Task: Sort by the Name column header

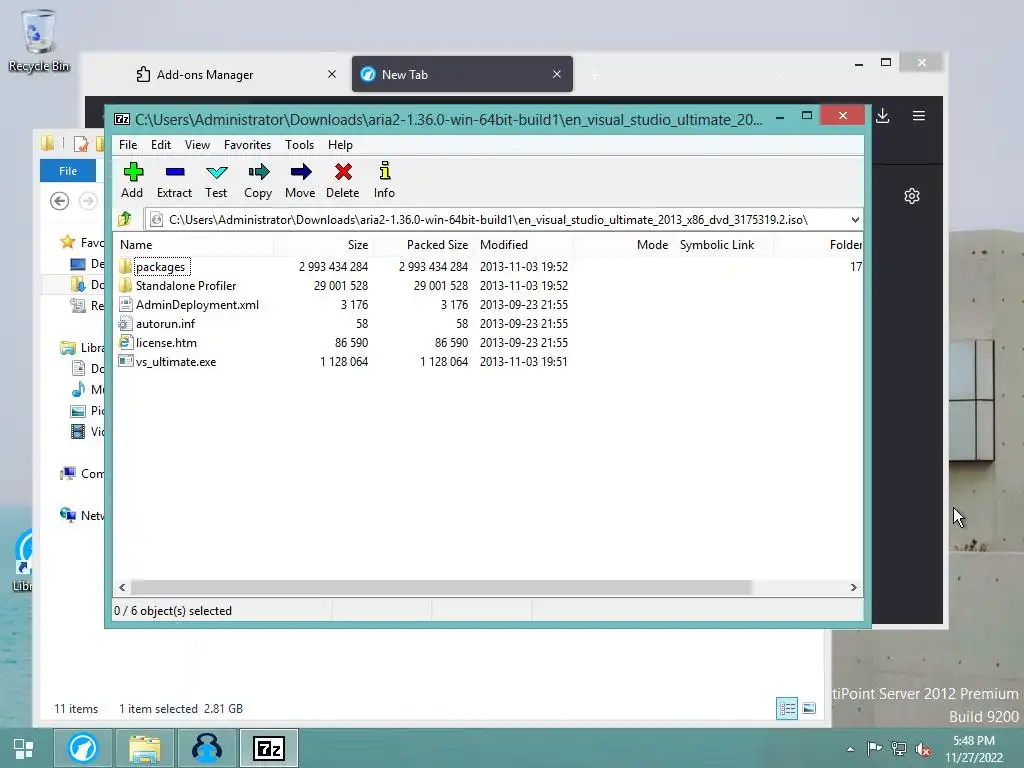Action: [x=195, y=245]
